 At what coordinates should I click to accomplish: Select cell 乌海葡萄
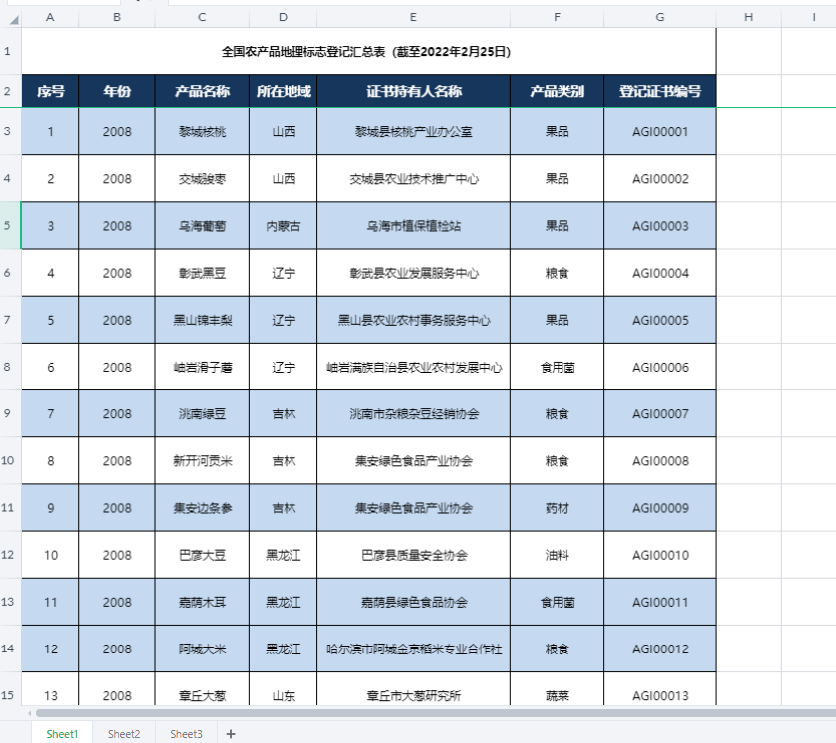pyautogui.click(x=202, y=225)
